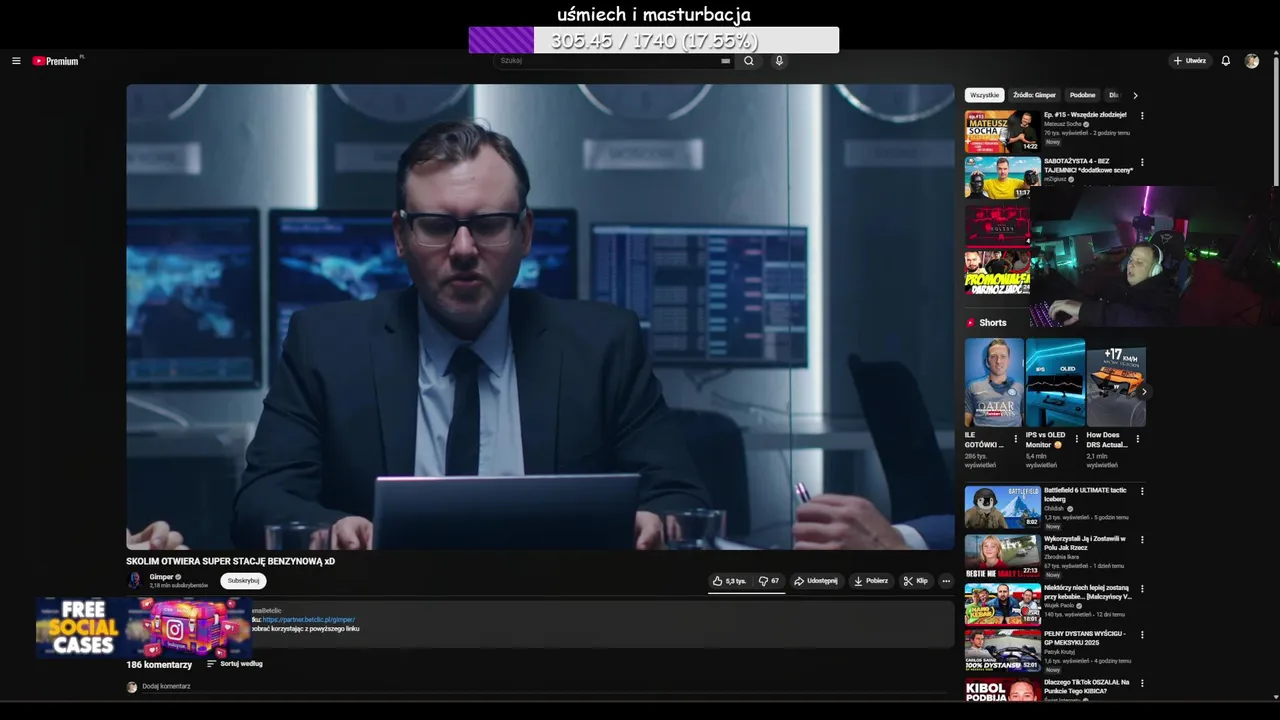Open title Dlaczego TikTok OSZALAŁ Na Punkcie
This screenshot has width=1280, height=720.
pos(1087,686)
